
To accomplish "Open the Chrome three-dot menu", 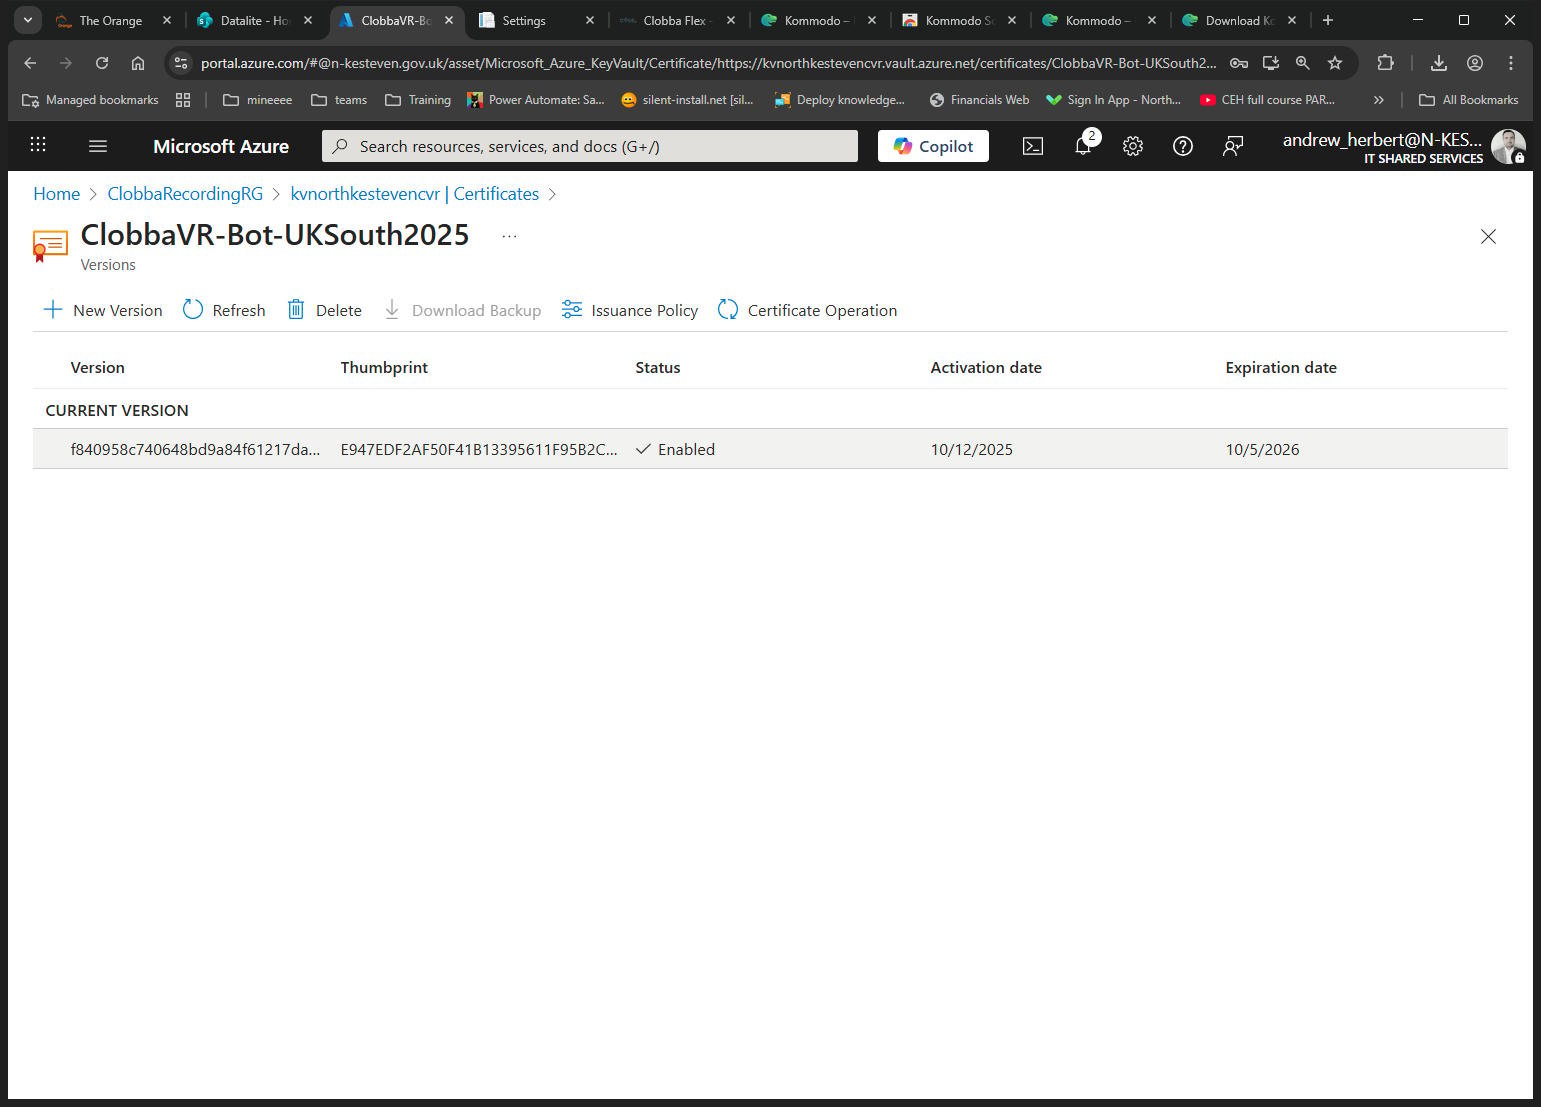I will tap(1511, 63).
